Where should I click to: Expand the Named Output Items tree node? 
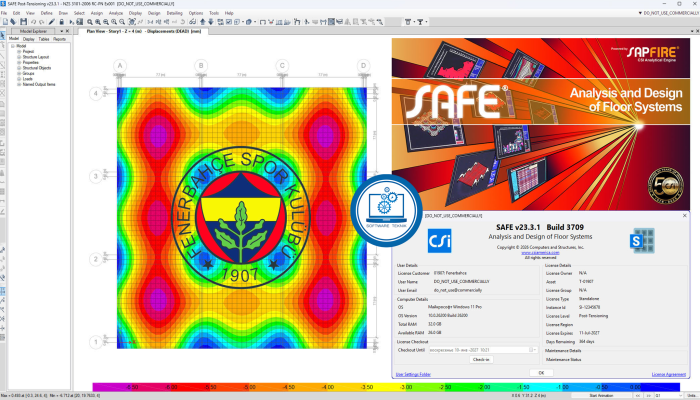point(19,84)
